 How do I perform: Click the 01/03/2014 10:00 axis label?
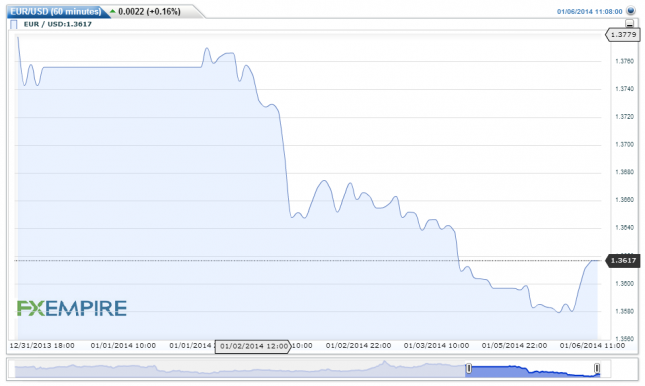click(436, 346)
